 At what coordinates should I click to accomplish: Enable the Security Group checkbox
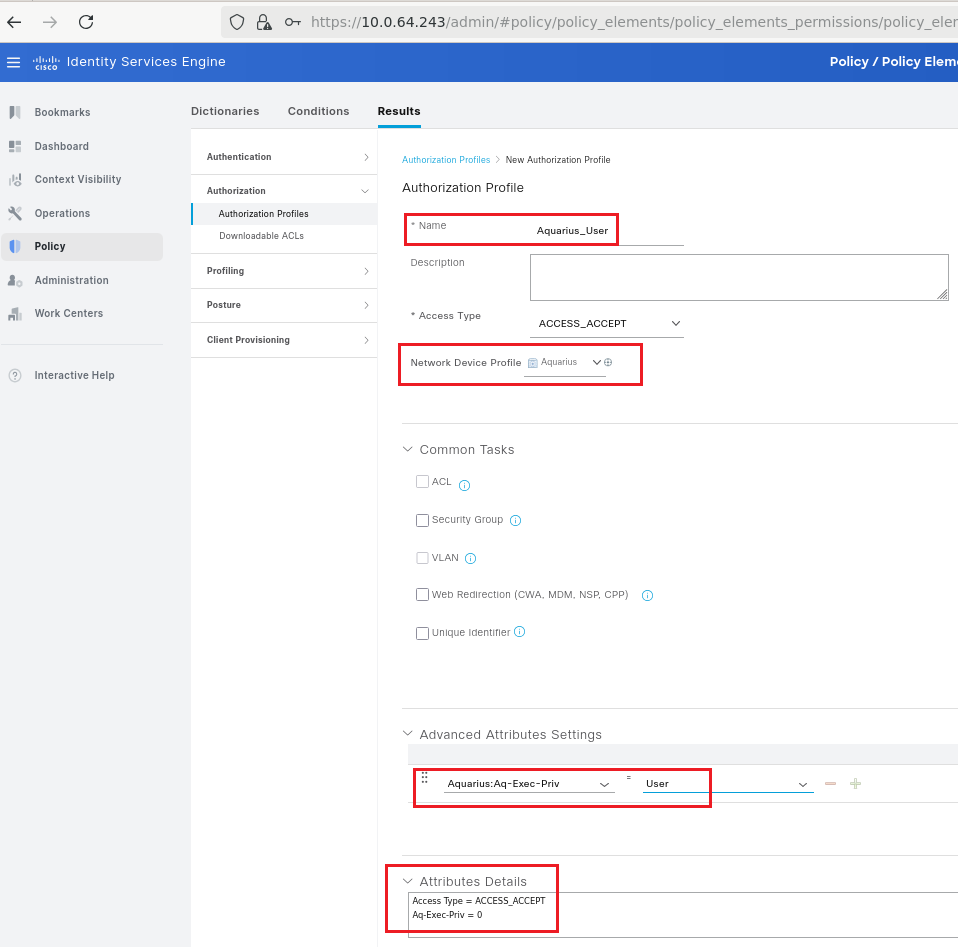tap(422, 521)
